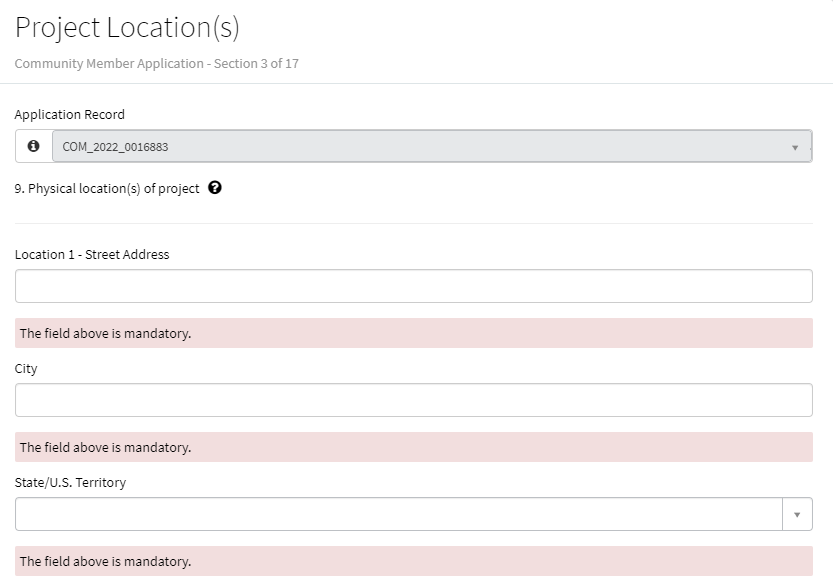Open the COM_2022_0016883 application record dropdown
Image resolution: width=833 pixels, height=583 pixels.
coord(420,146)
